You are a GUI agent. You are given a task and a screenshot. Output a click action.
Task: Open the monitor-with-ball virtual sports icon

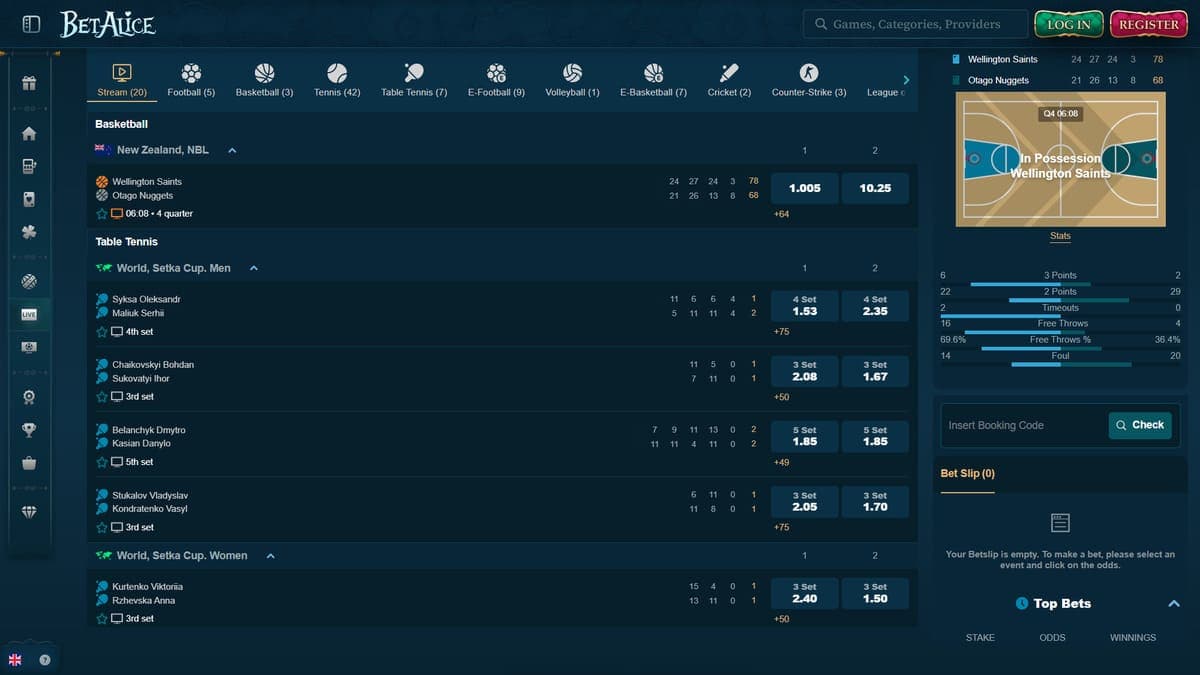pos(29,347)
